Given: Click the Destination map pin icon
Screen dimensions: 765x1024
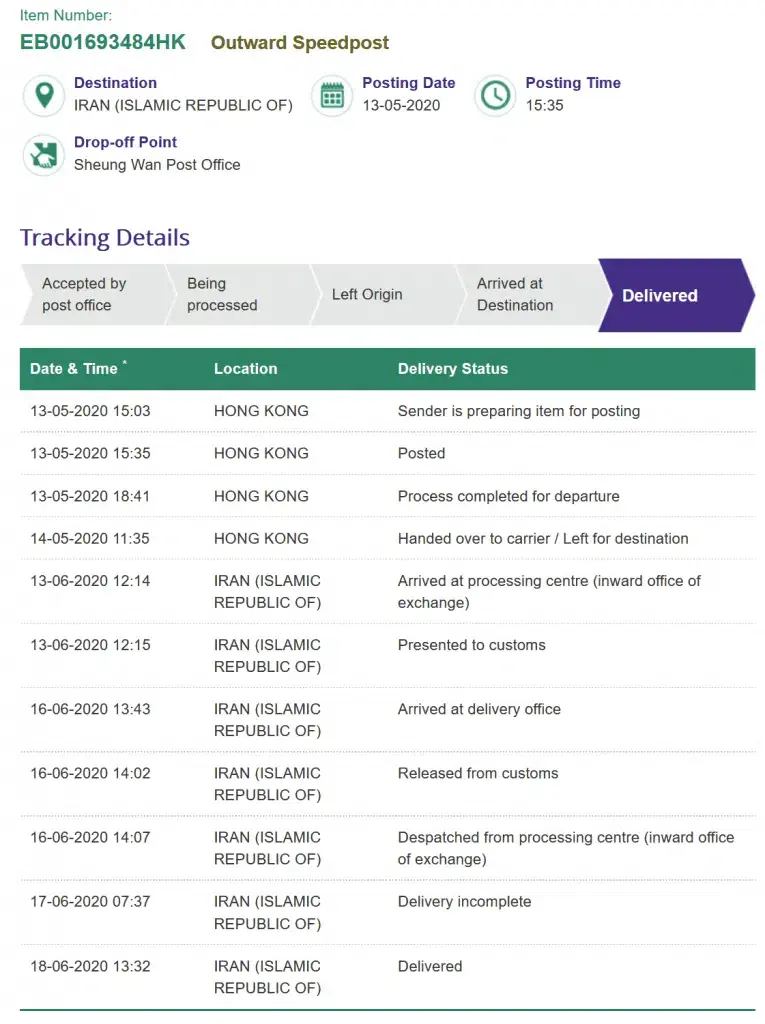Looking at the screenshot, I should coord(44,95).
